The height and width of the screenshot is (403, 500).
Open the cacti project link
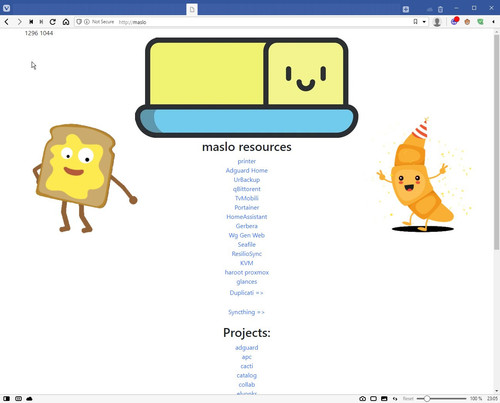[247, 366]
